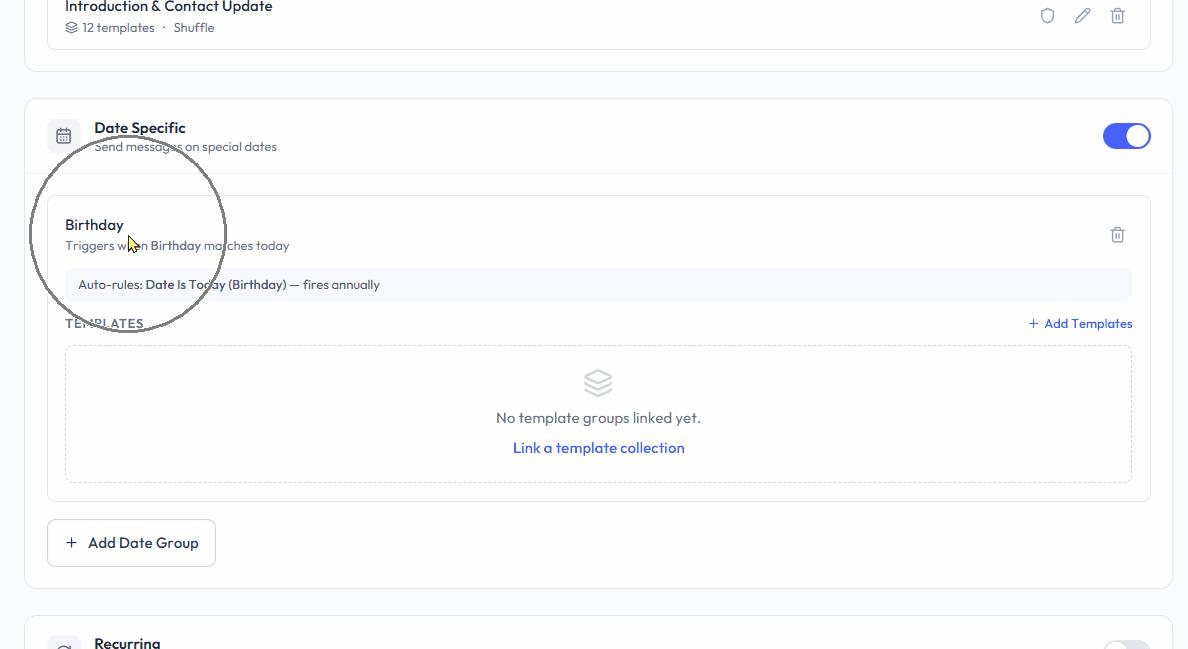Click the Introduction & Contact Update title
Image resolution: width=1188 pixels, height=649 pixels.
[169, 7]
